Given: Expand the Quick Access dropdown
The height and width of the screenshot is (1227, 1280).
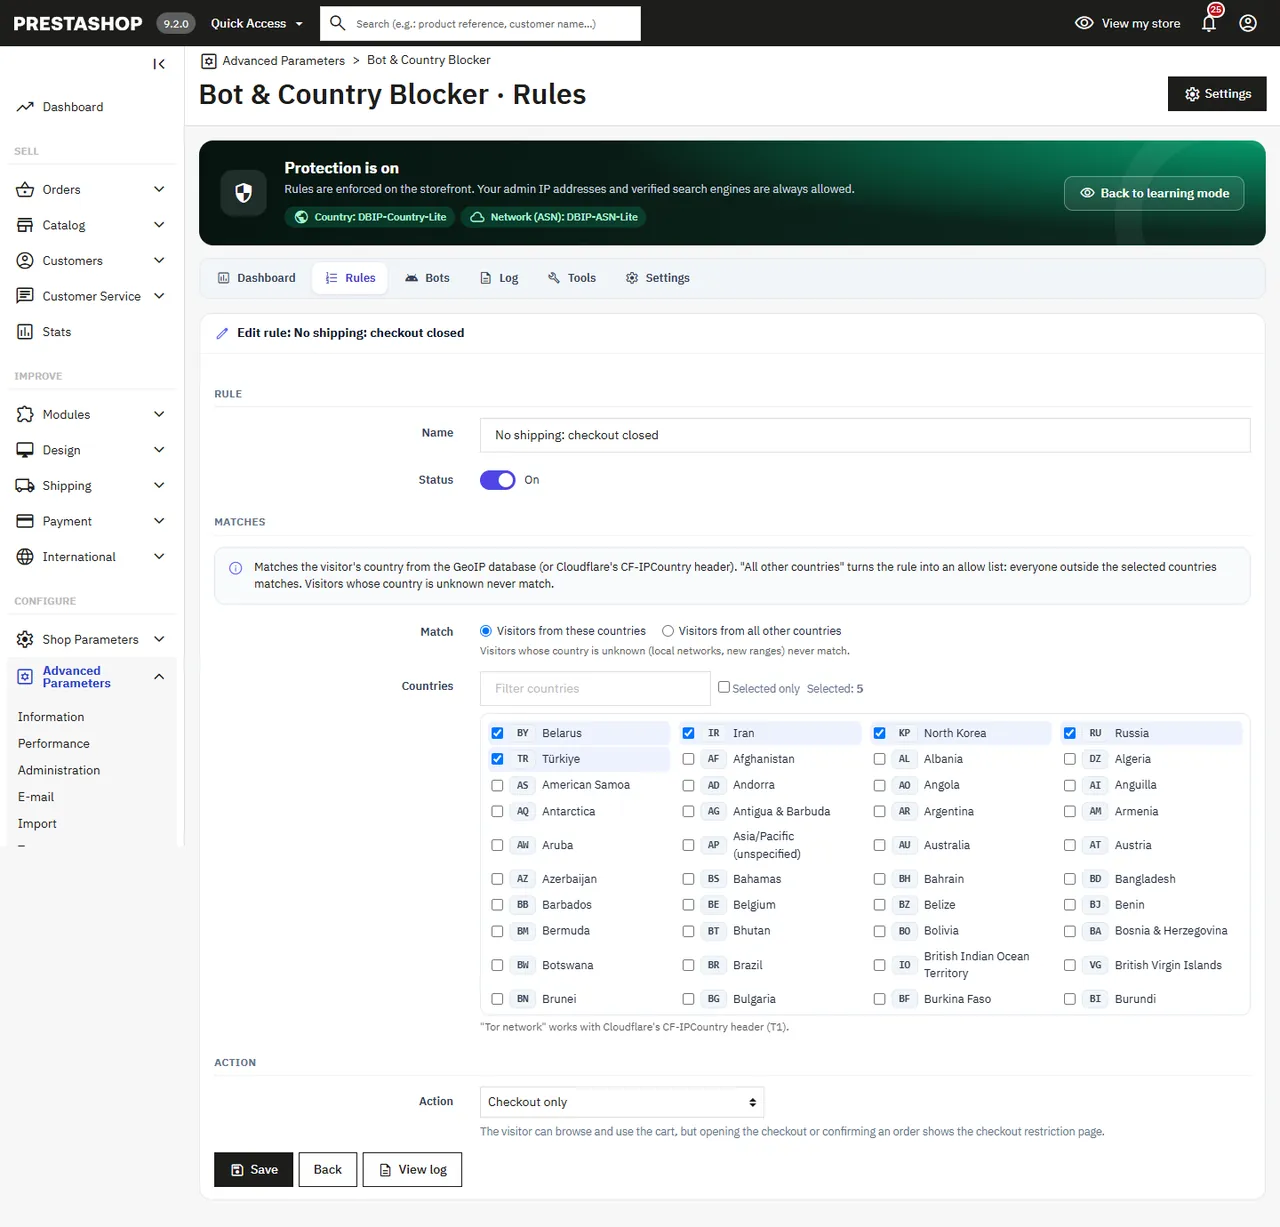Looking at the screenshot, I should 257,23.
